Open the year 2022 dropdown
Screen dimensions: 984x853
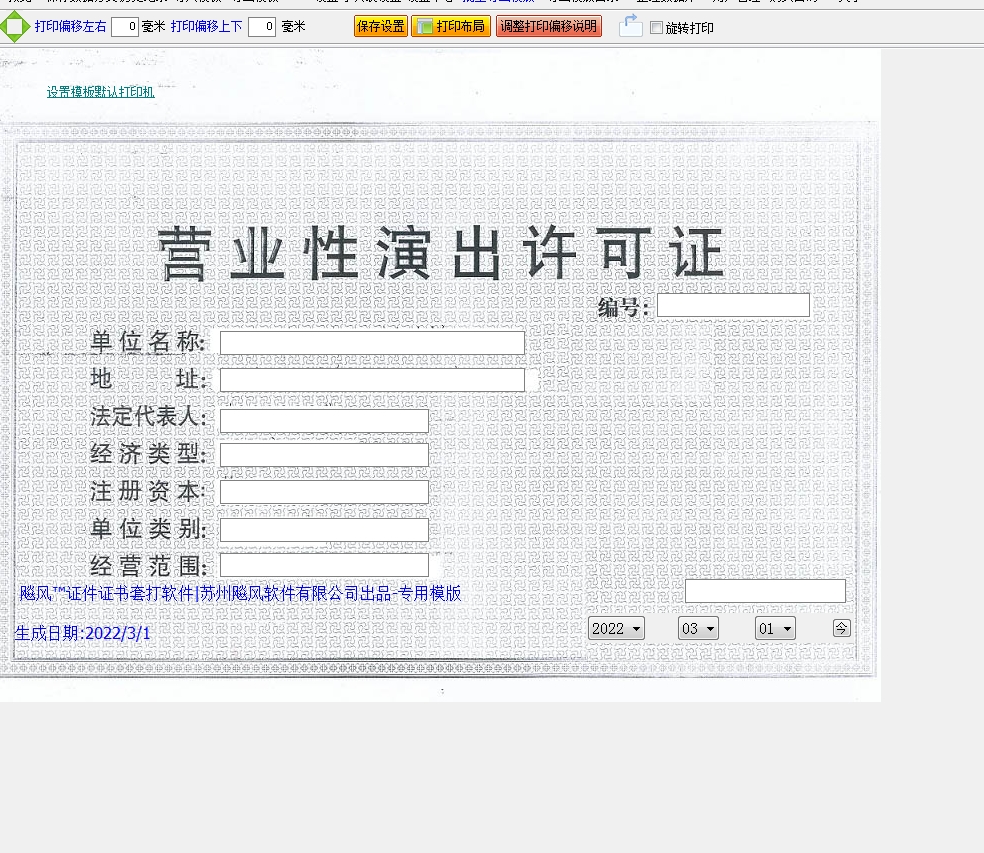tap(616, 628)
